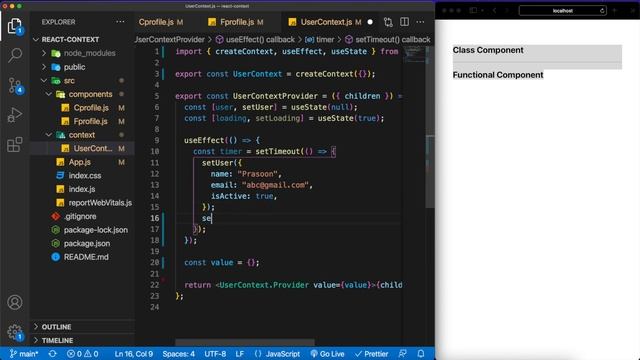Click the browser localhost address field
640x360 pixels.
tap(562, 11)
